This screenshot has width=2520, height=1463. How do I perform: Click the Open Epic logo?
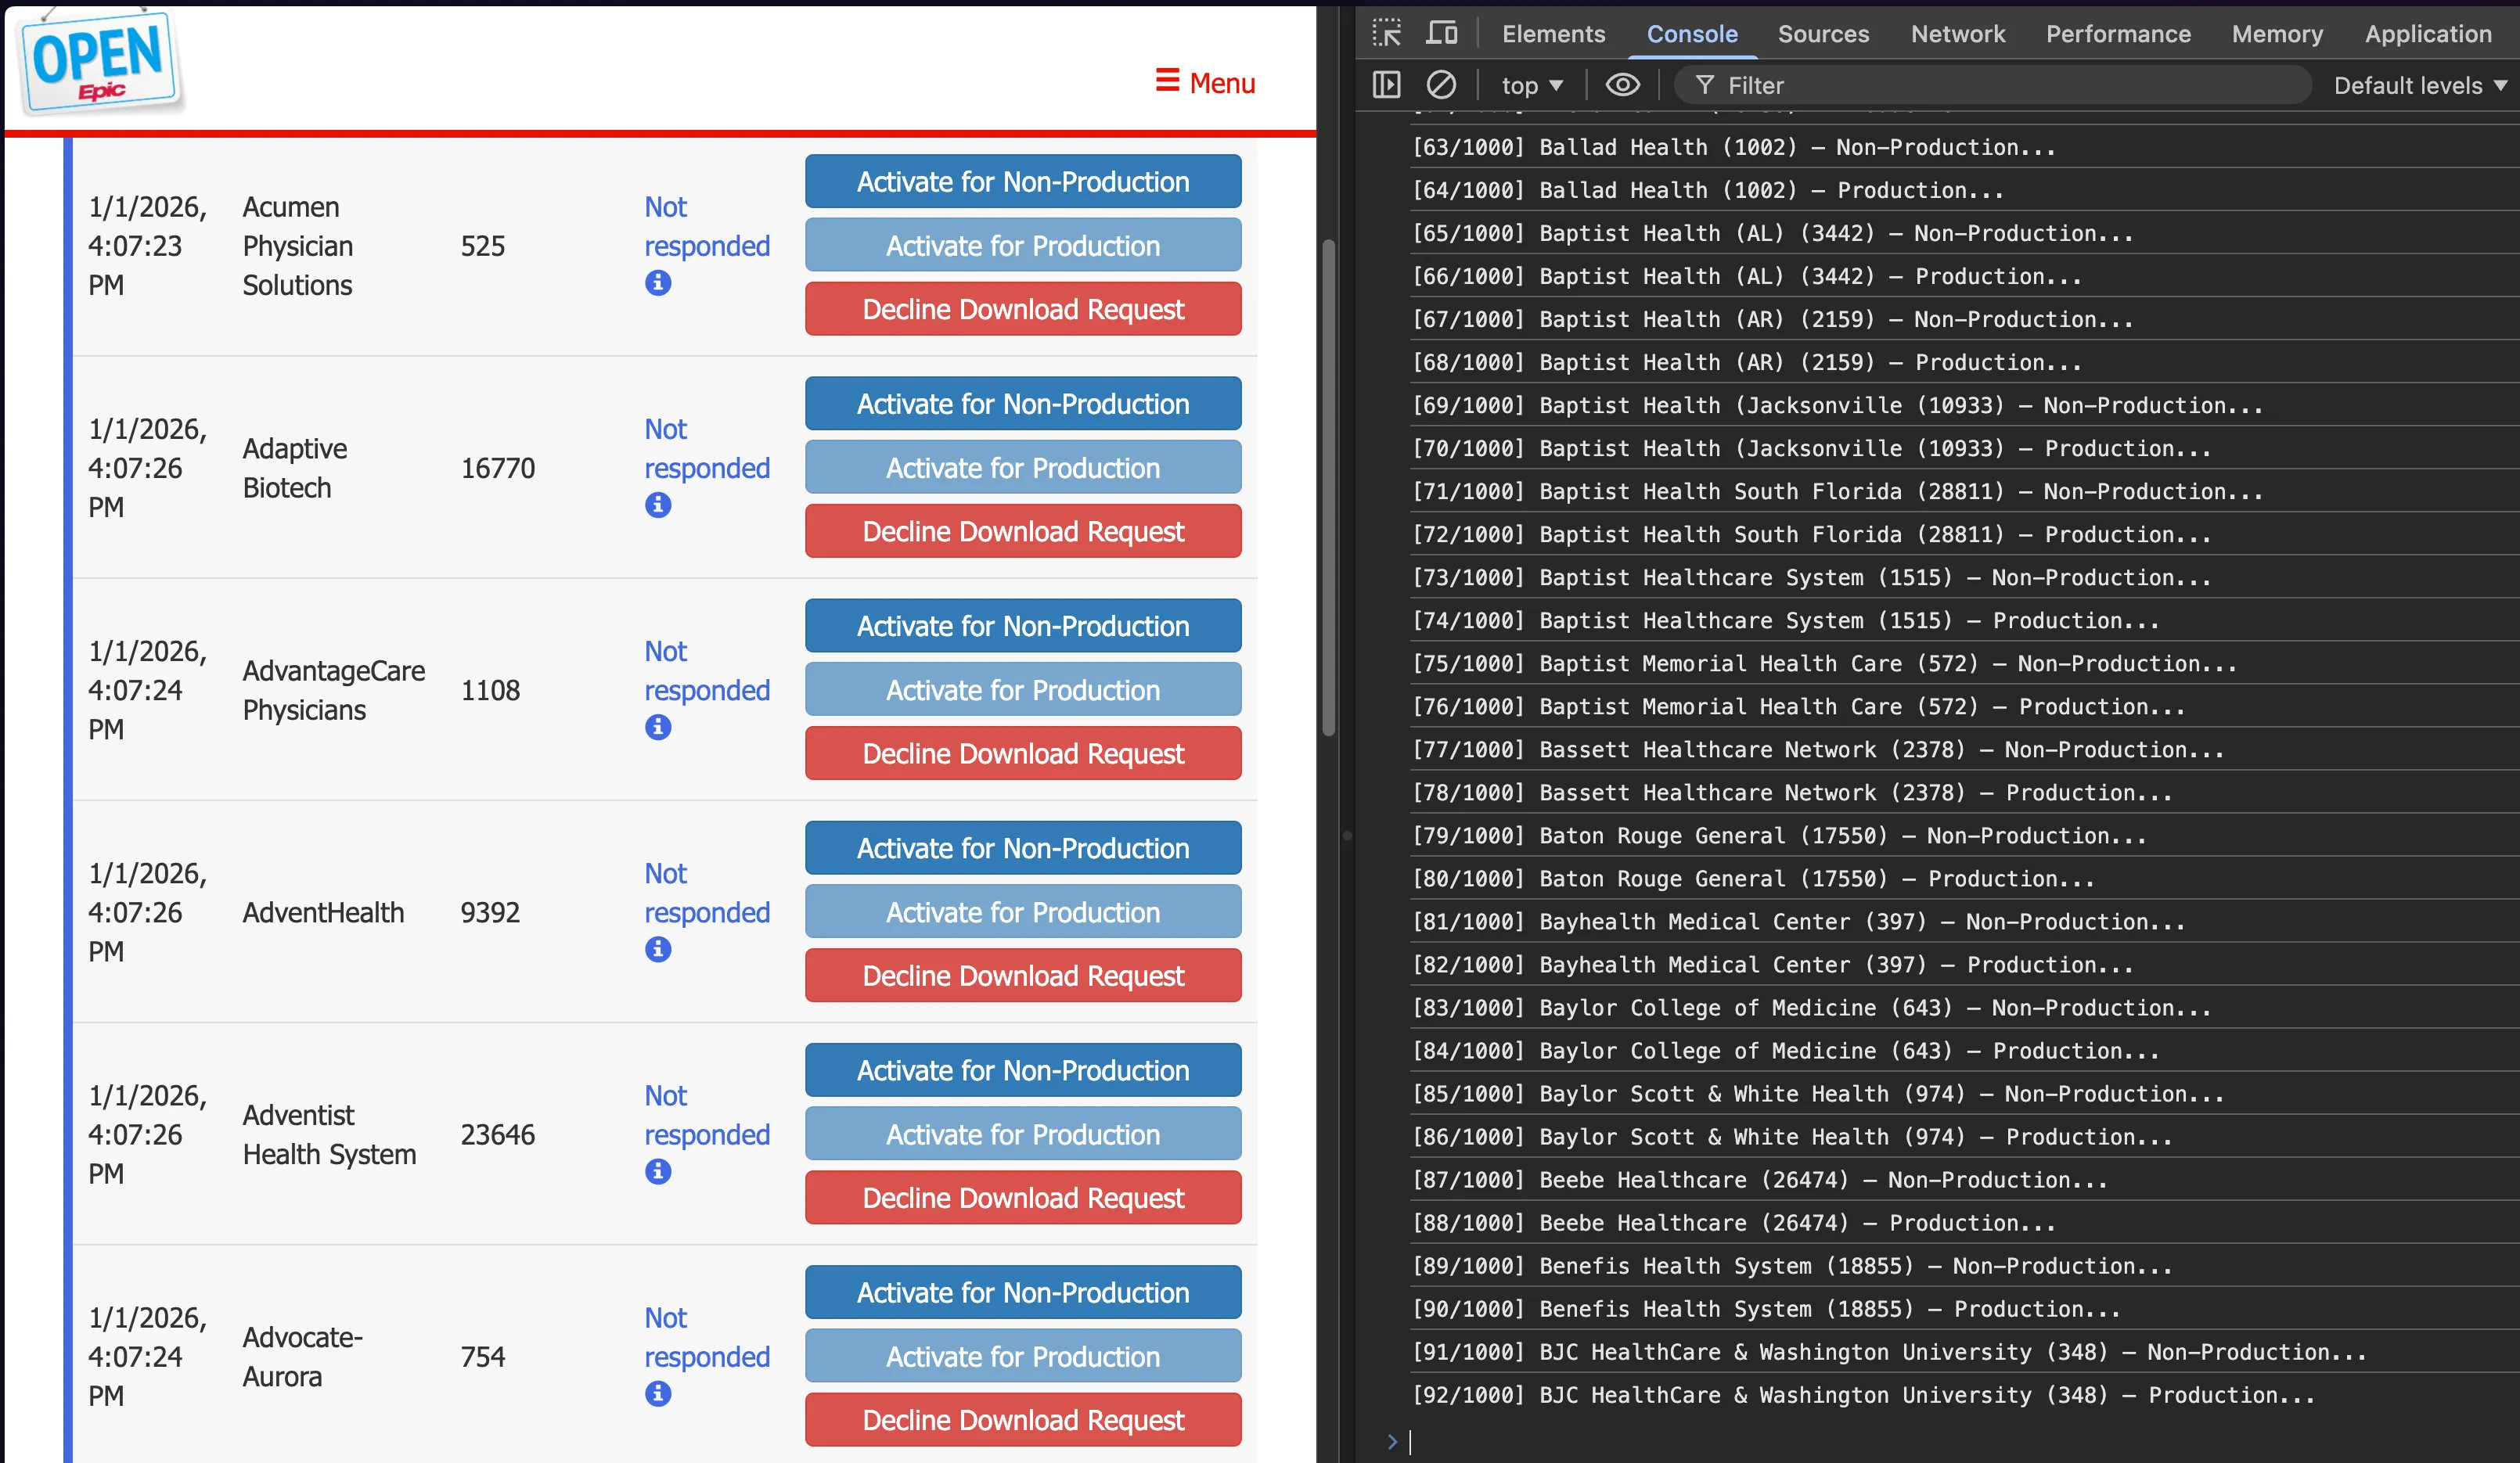pos(100,62)
